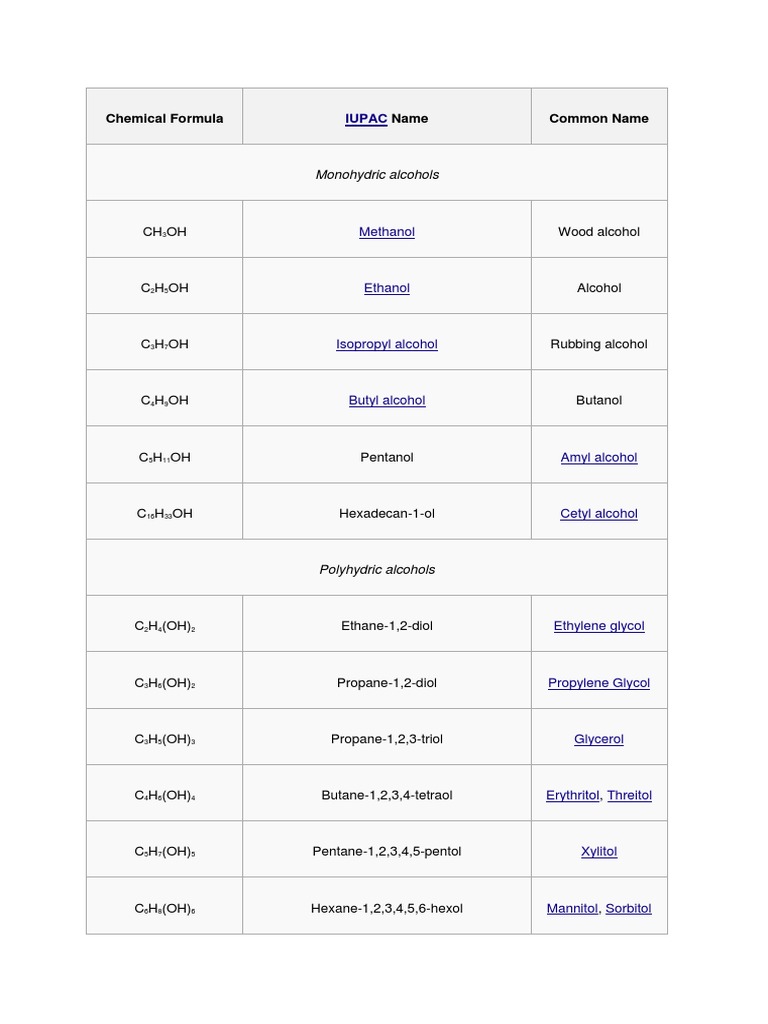This screenshot has width=768, height=1024.
Task: Open the Sorbitol link
Action: click(x=628, y=908)
